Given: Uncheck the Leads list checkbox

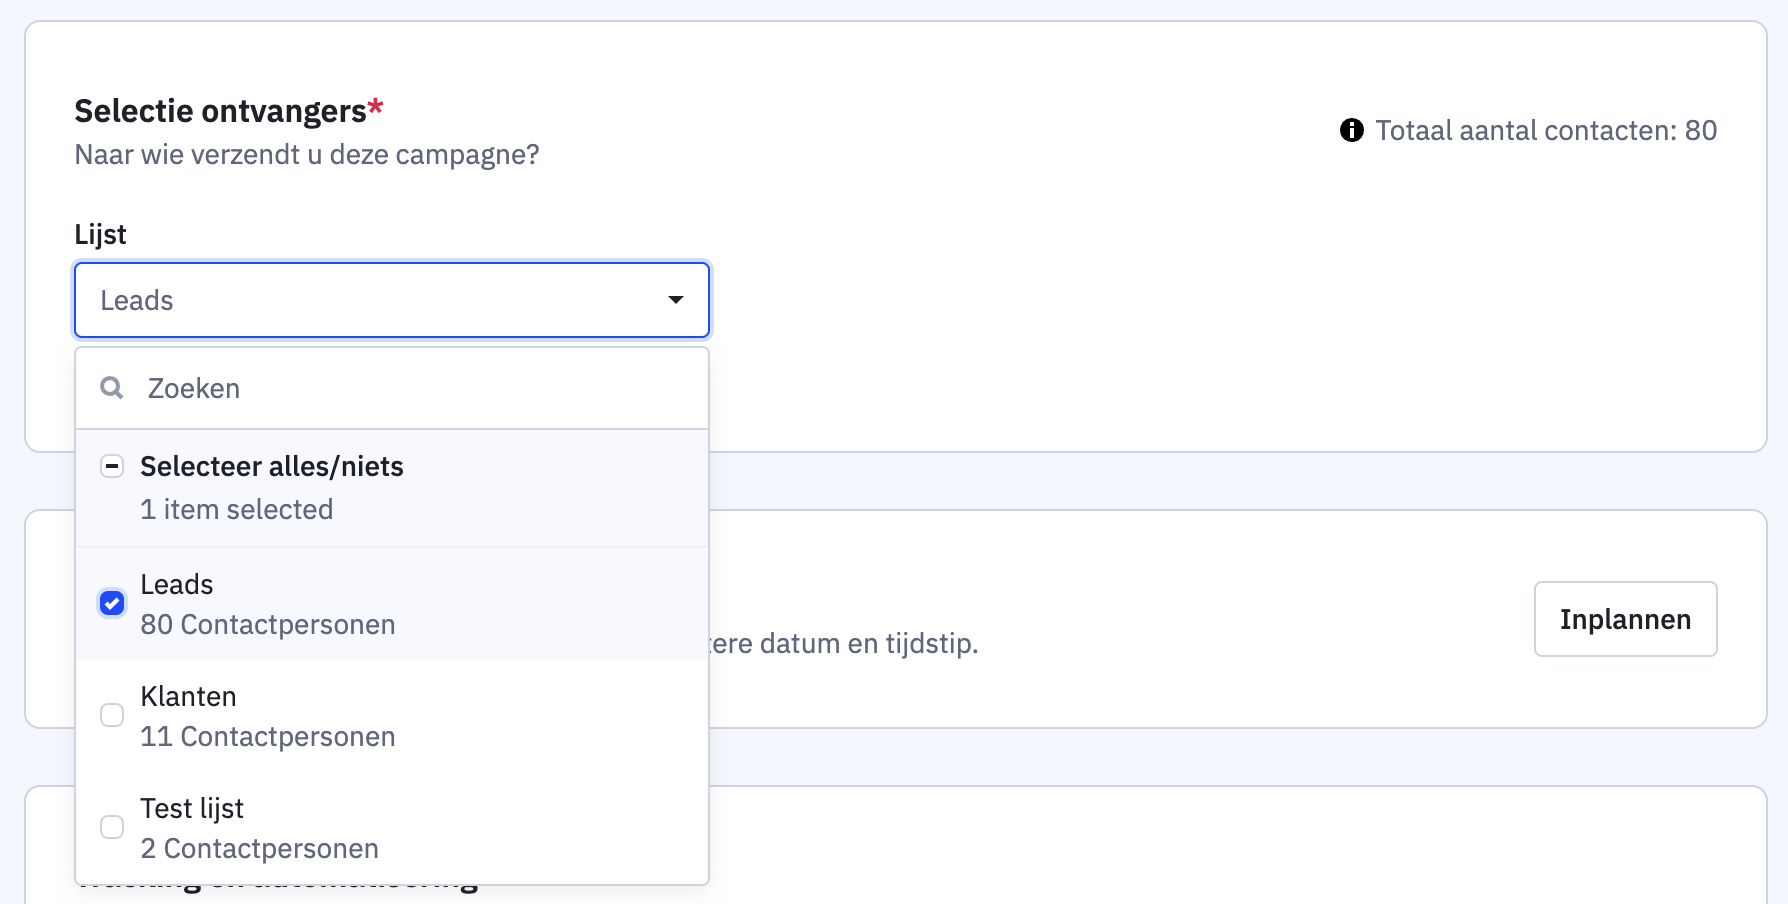Looking at the screenshot, I should (112, 603).
